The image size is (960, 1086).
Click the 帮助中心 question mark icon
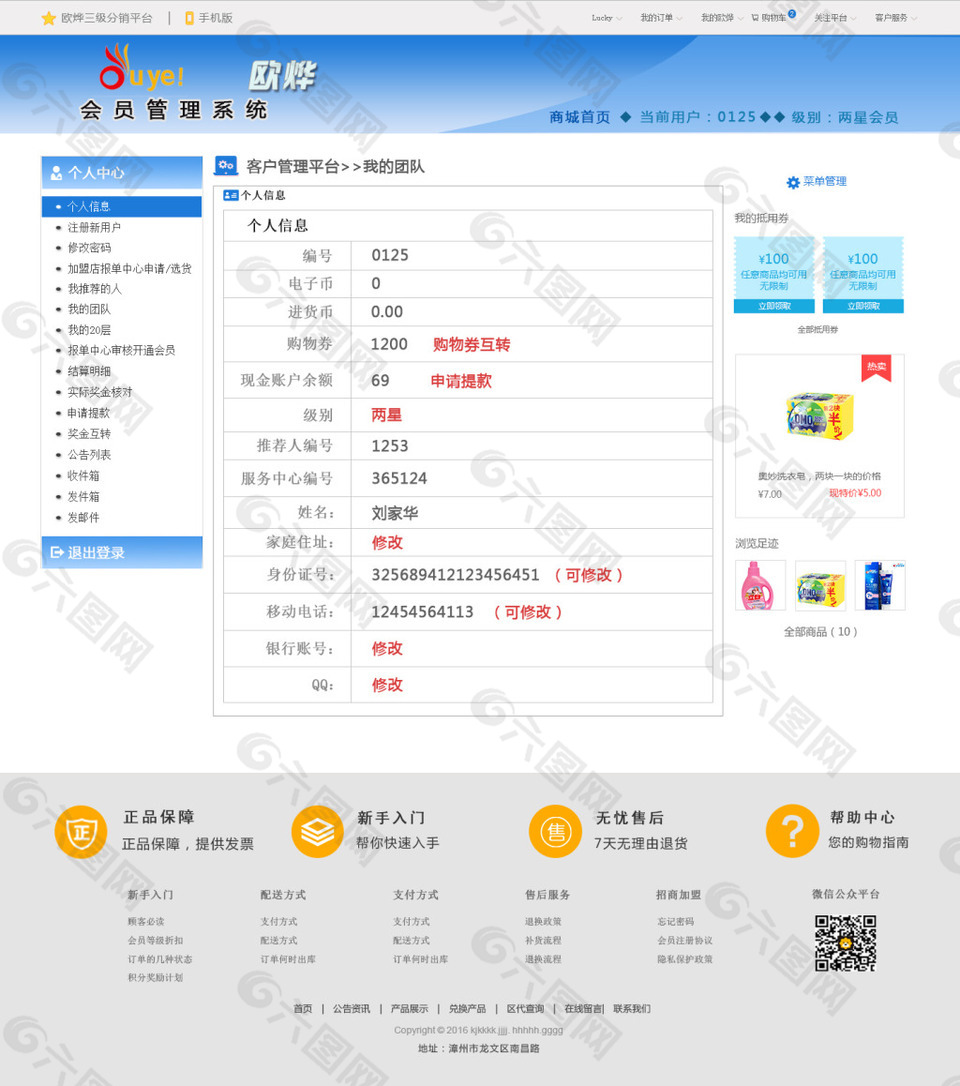point(791,831)
